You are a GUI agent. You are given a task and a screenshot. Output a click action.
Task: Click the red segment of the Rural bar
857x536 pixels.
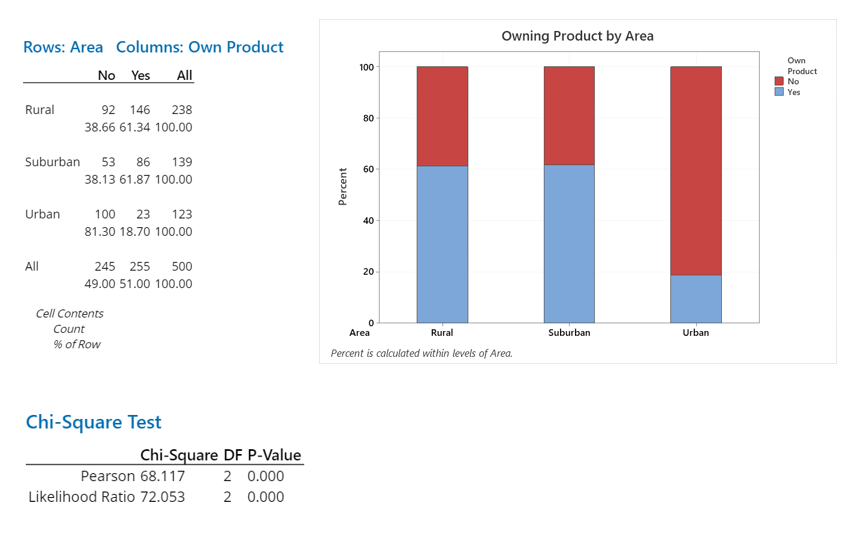click(442, 116)
